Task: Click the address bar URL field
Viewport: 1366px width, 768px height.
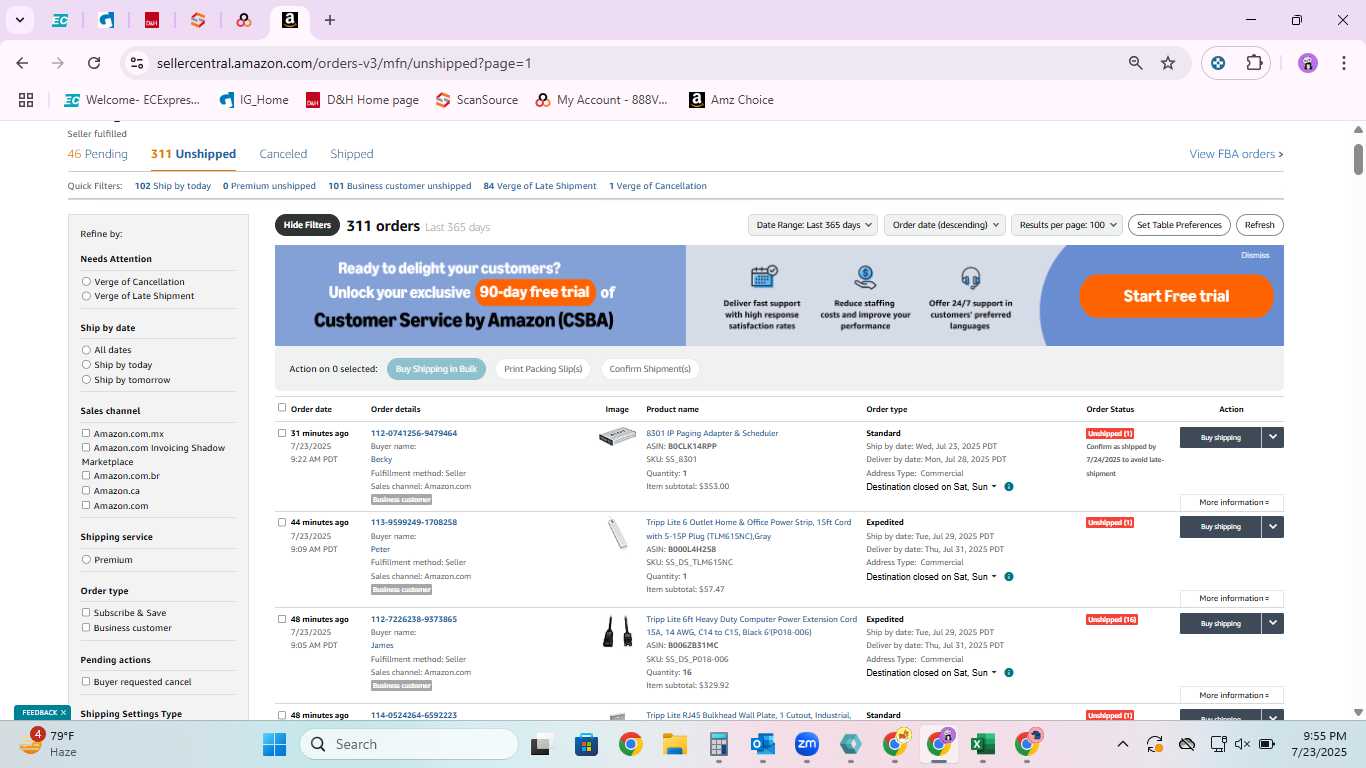Action: (x=630, y=63)
